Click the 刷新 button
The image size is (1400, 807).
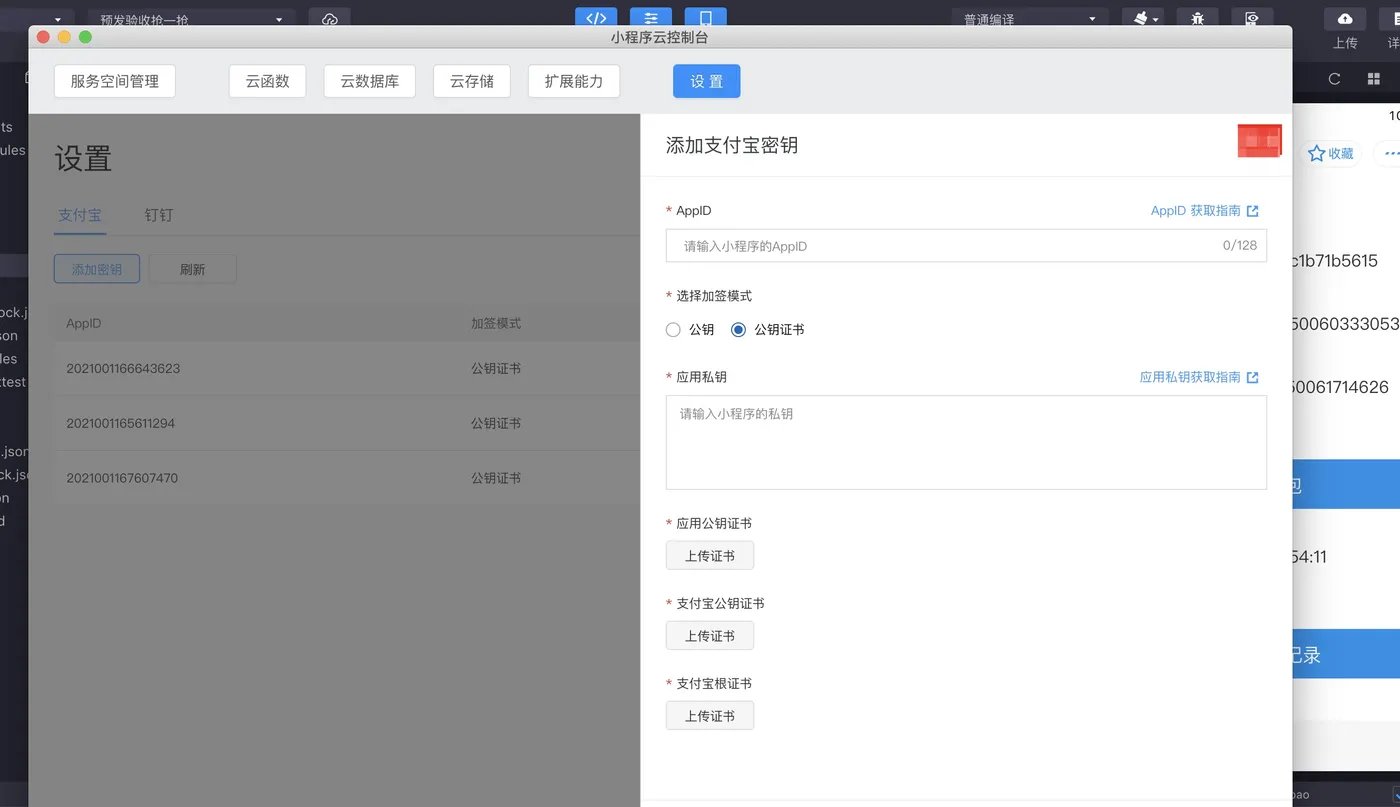[192, 269]
